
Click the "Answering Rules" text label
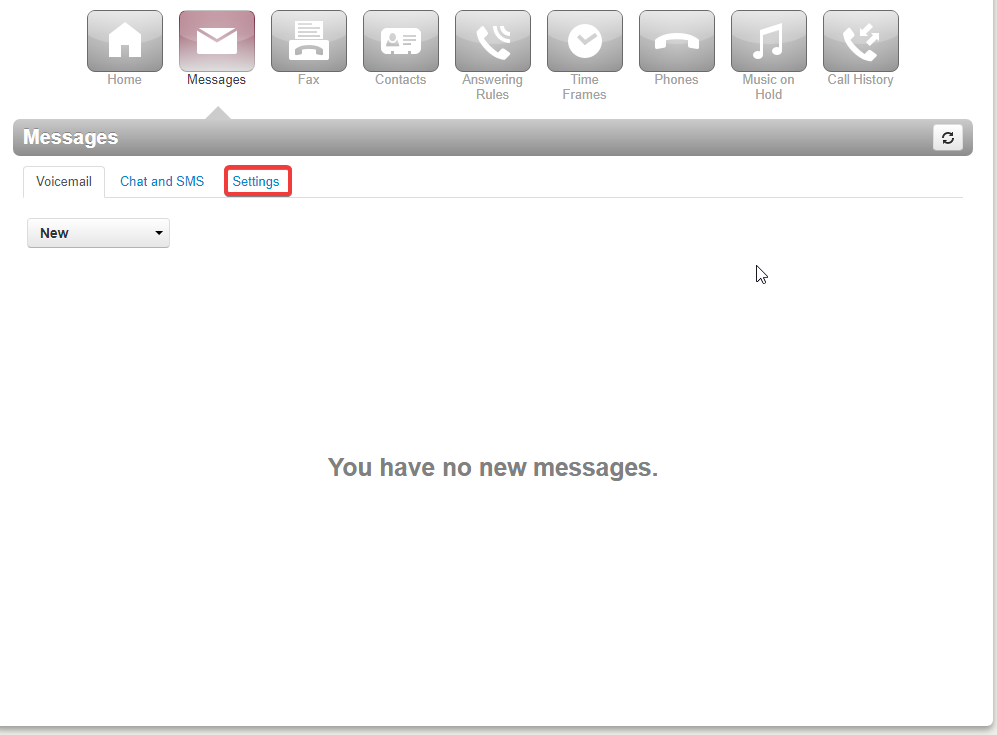click(492, 87)
